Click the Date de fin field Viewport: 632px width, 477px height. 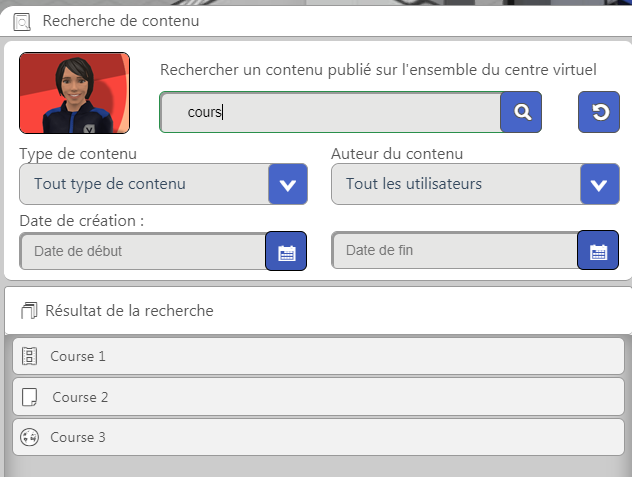click(455, 250)
